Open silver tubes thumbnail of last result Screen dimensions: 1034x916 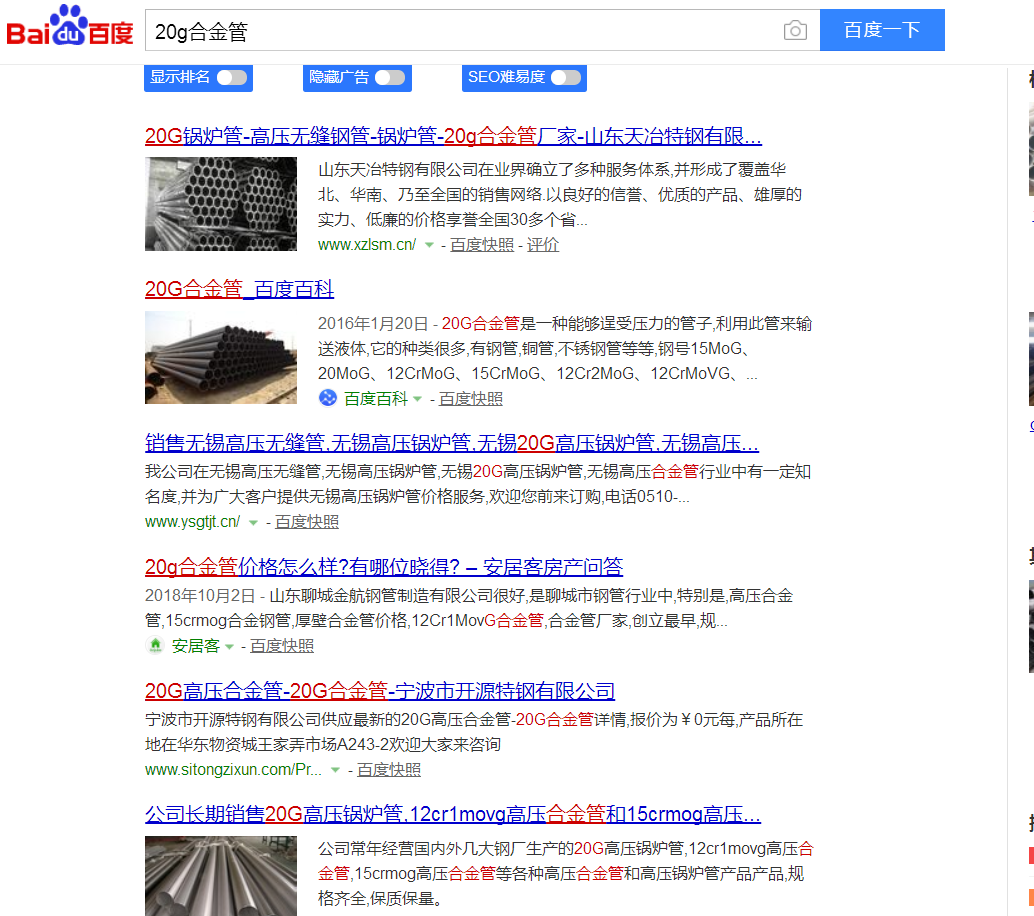(x=221, y=876)
